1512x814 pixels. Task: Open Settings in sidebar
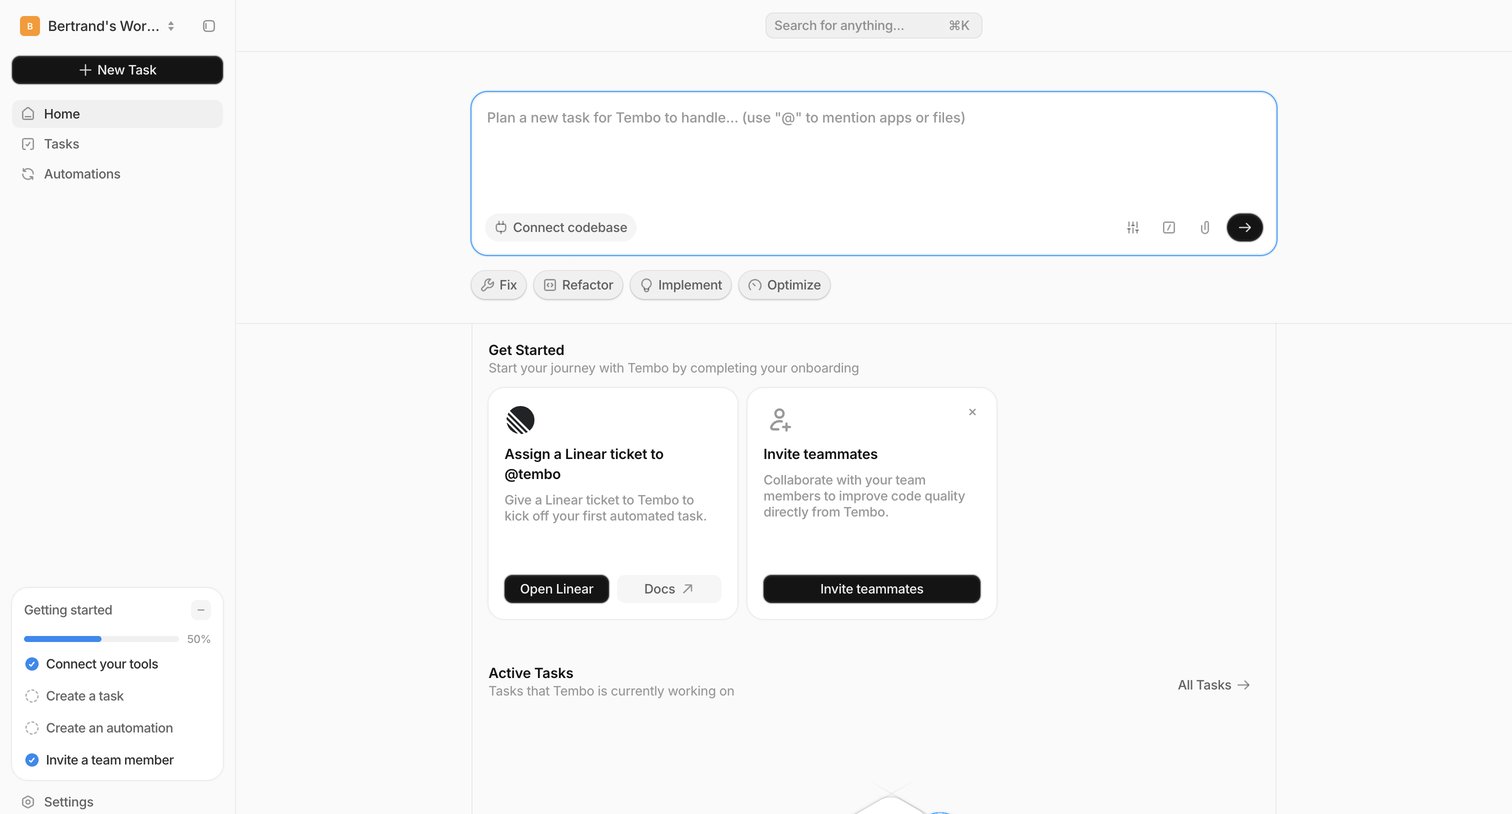click(x=117, y=802)
